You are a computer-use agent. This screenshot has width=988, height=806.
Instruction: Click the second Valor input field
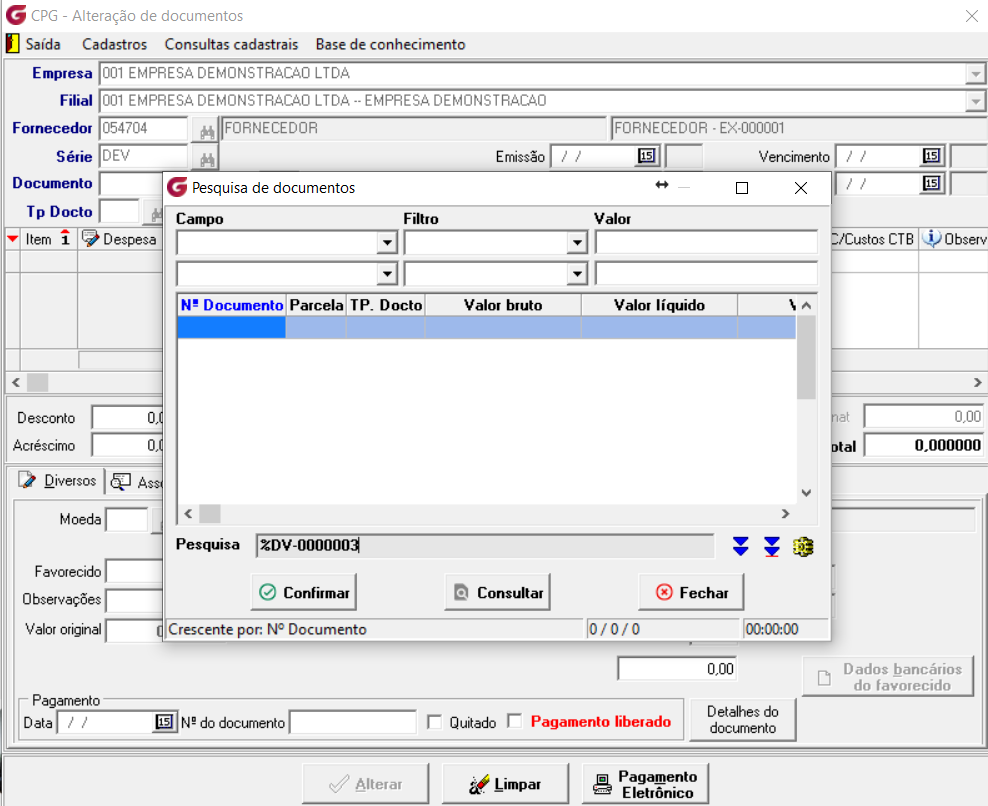(706, 273)
